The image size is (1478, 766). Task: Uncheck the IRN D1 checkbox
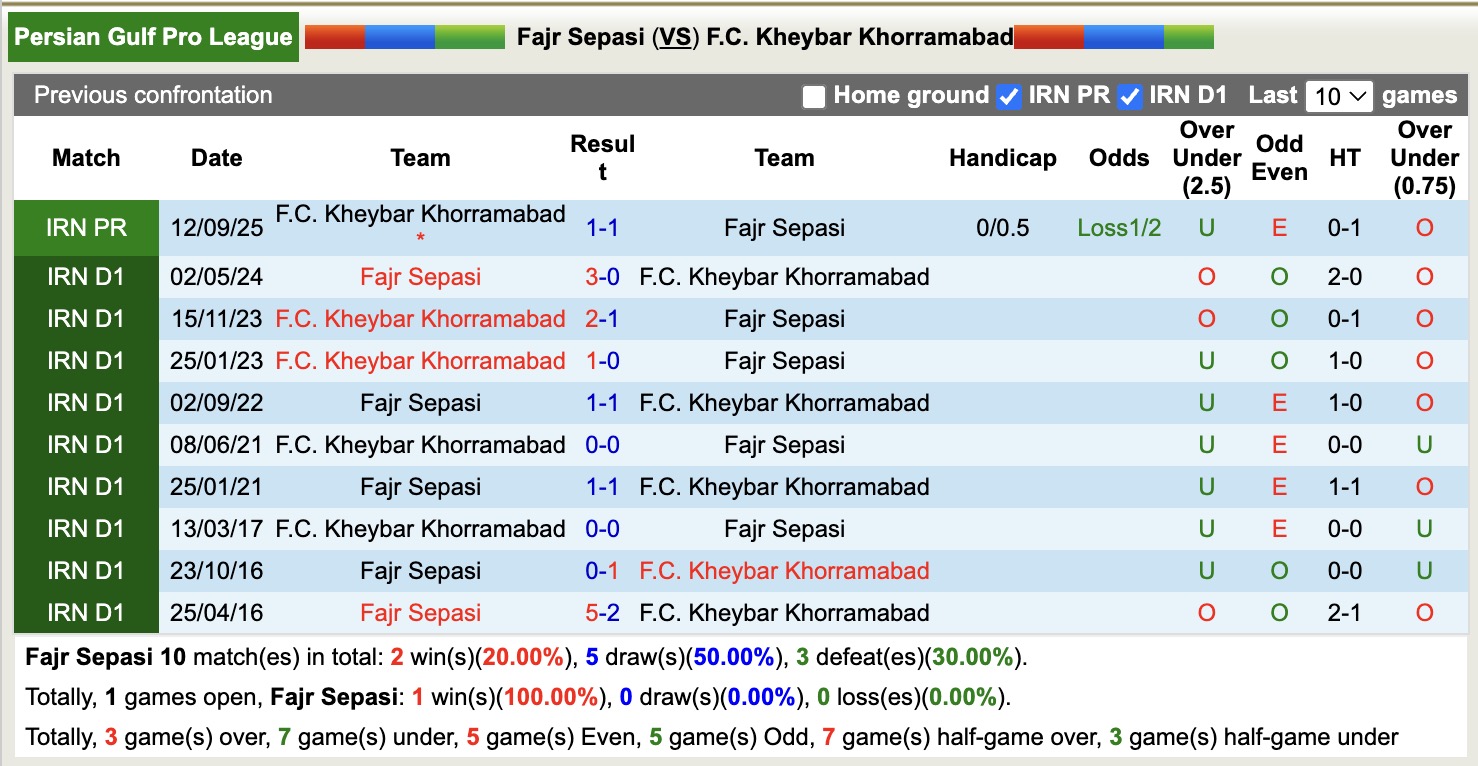[x=1129, y=96]
